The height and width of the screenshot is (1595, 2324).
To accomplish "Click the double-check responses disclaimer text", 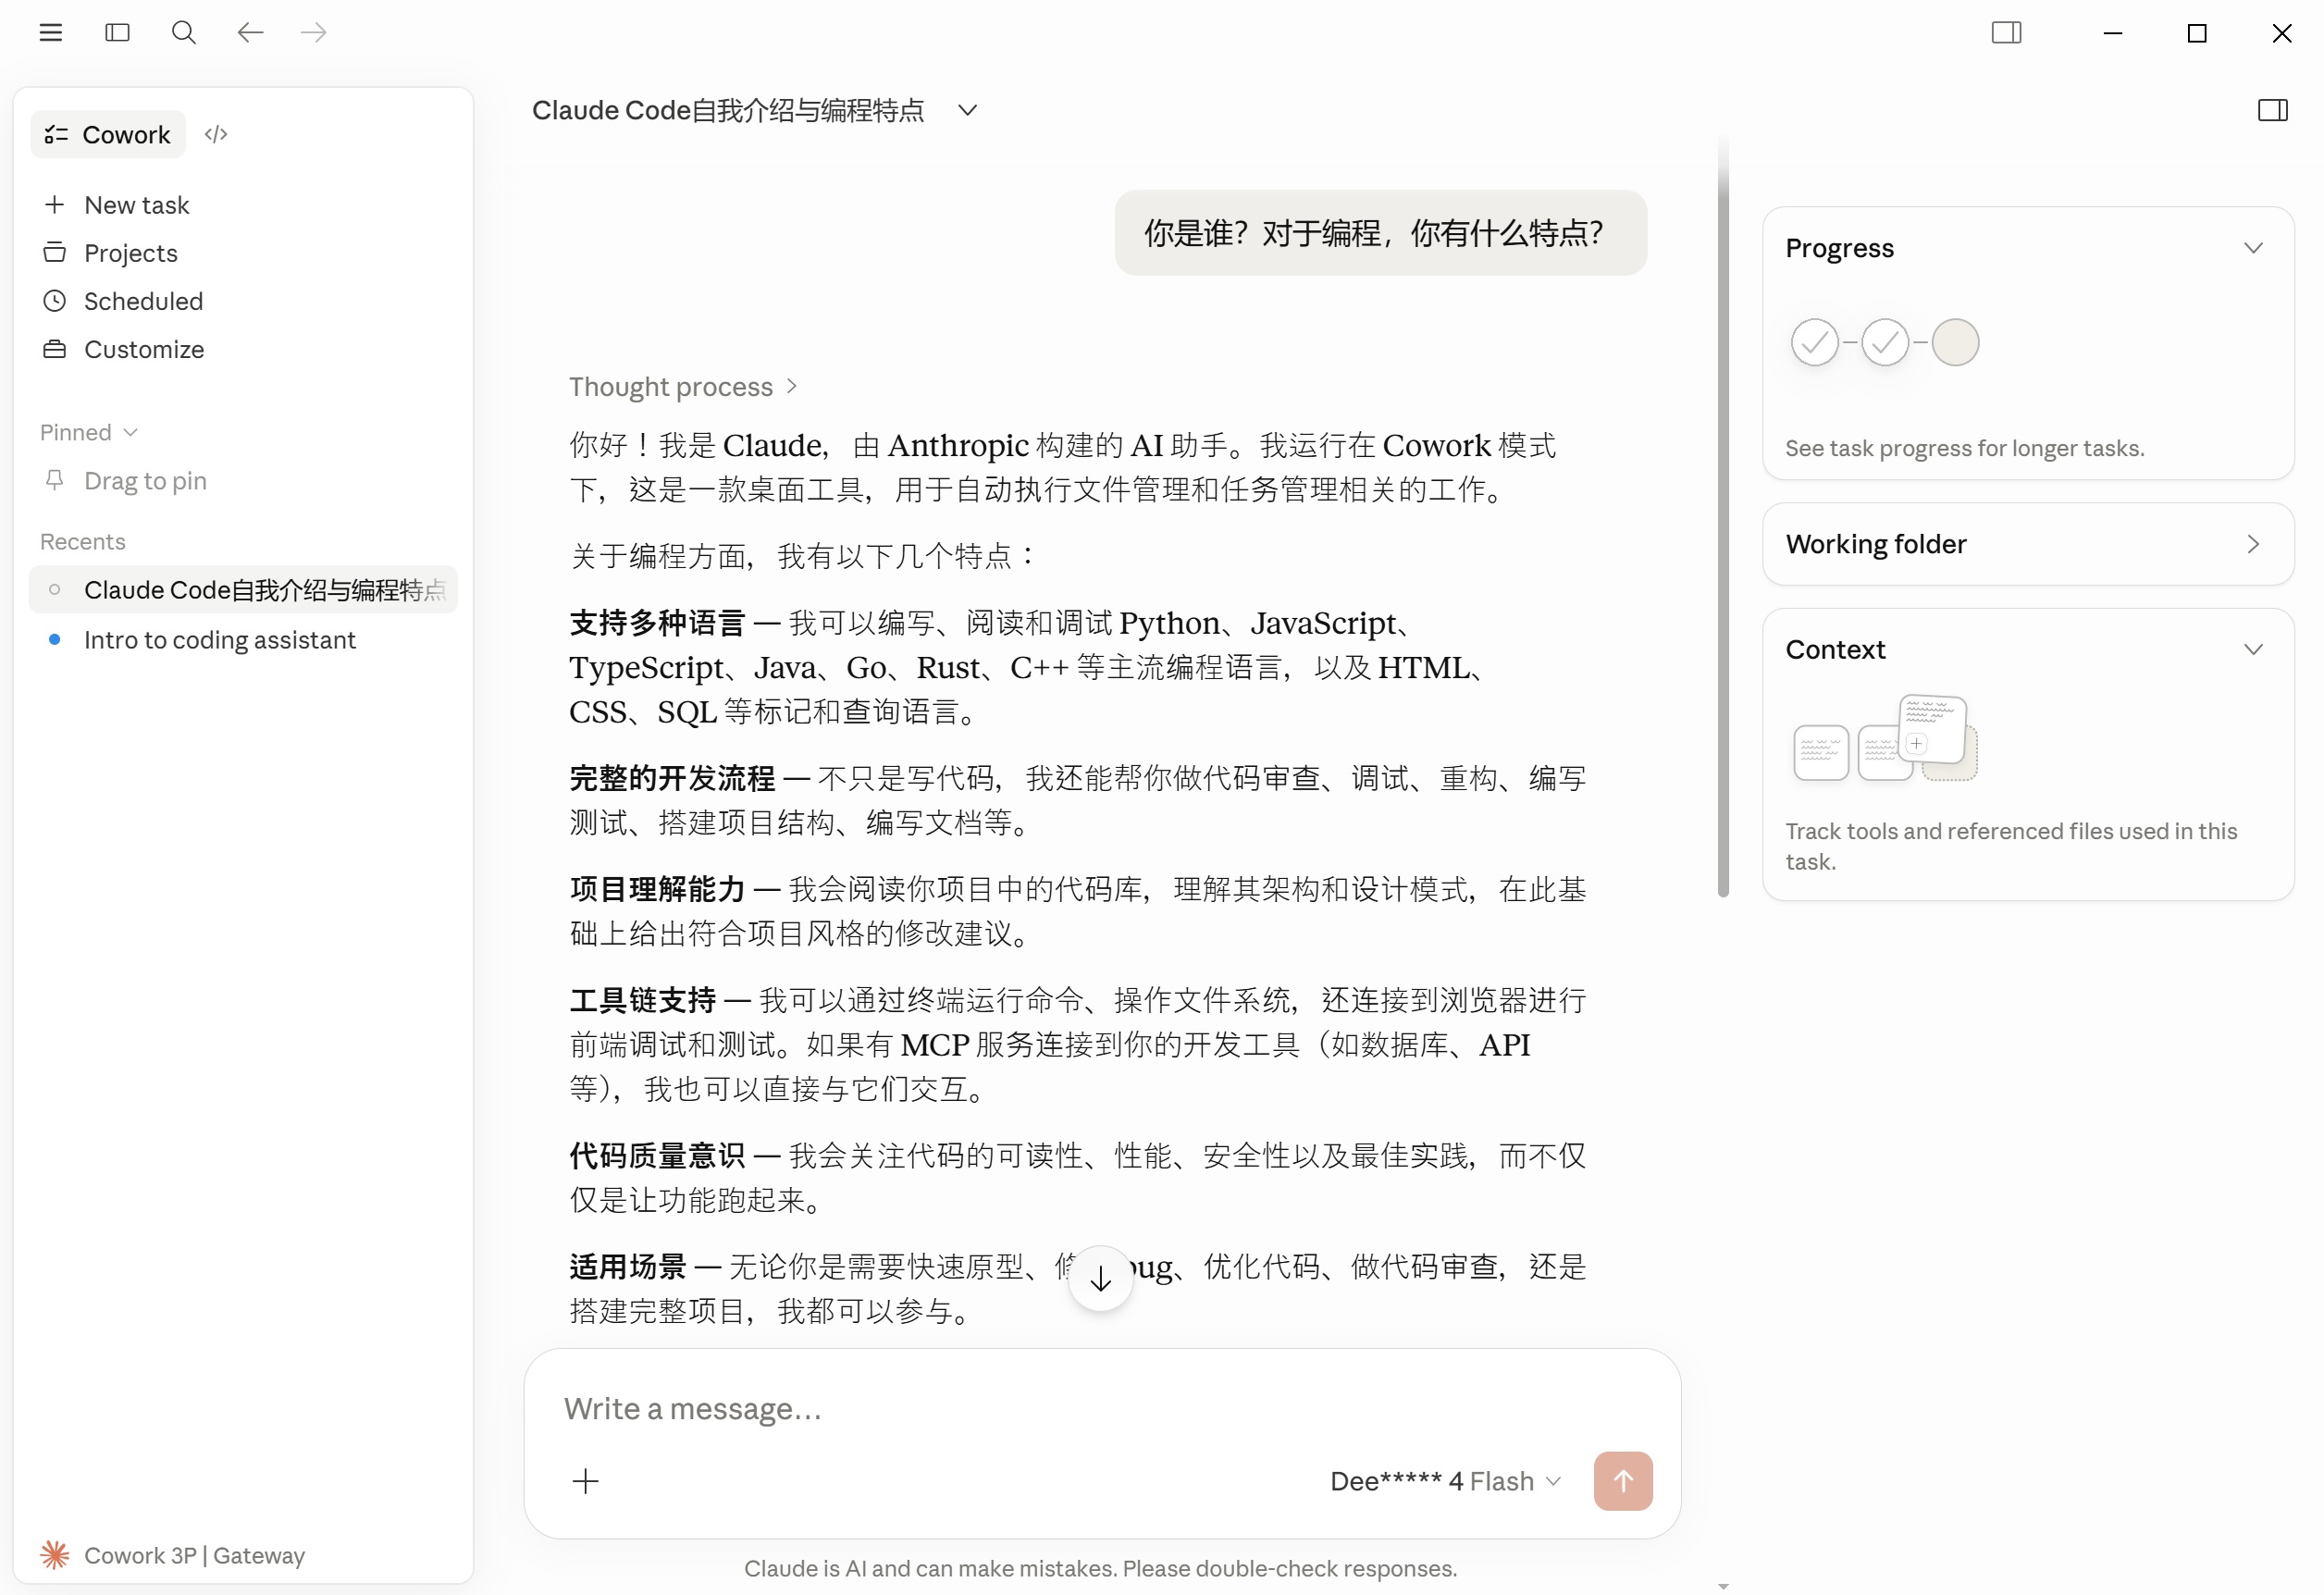I will [1100, 1568].
